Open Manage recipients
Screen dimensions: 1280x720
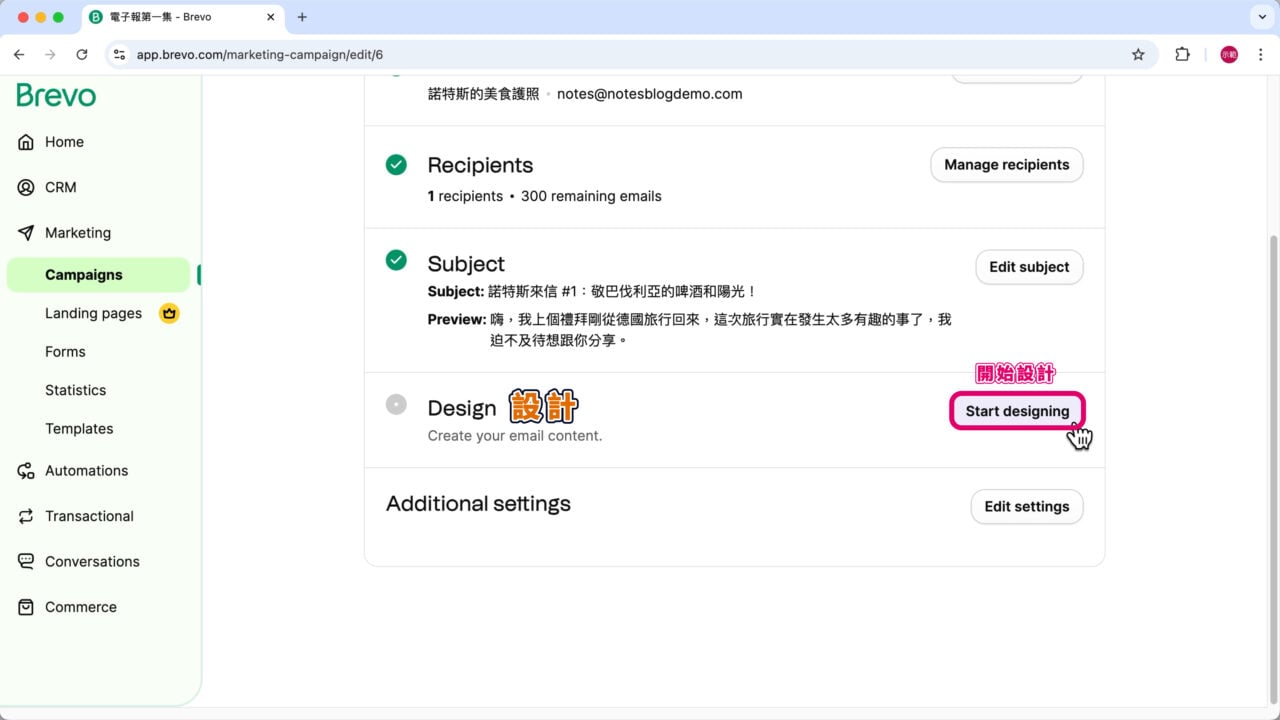(1006, 164)
